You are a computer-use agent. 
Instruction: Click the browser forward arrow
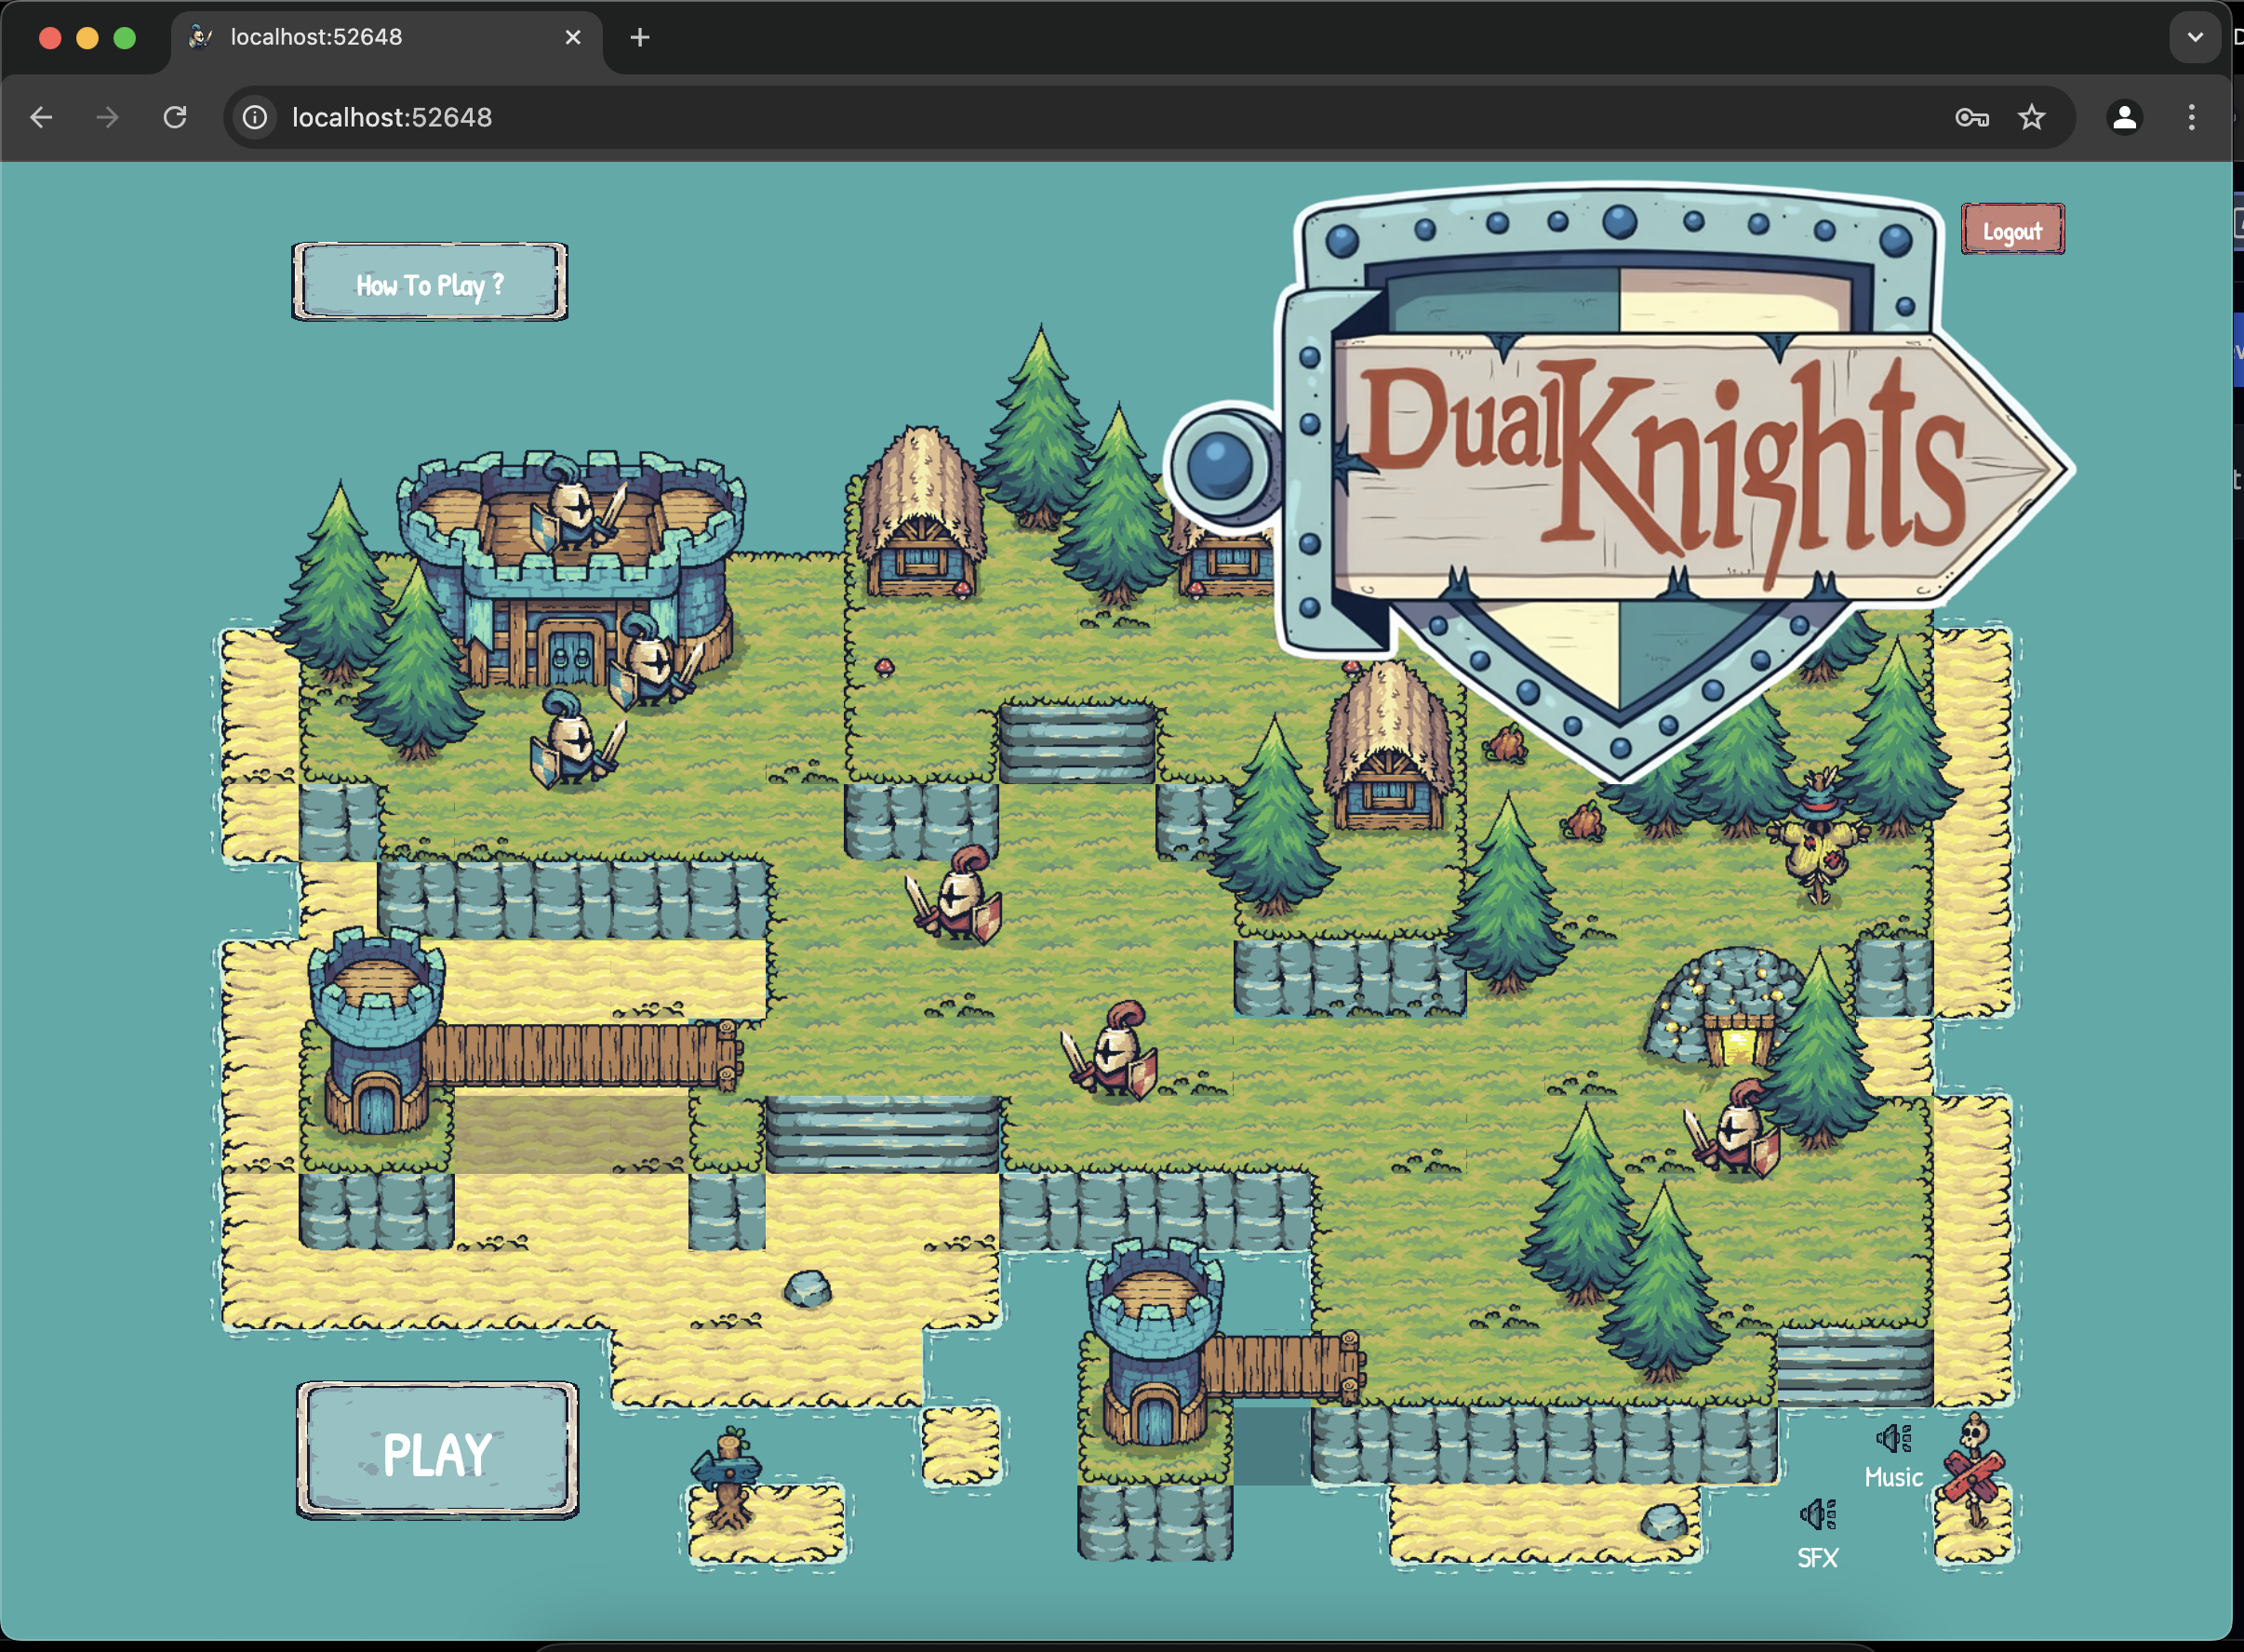[x=108, y=118]
